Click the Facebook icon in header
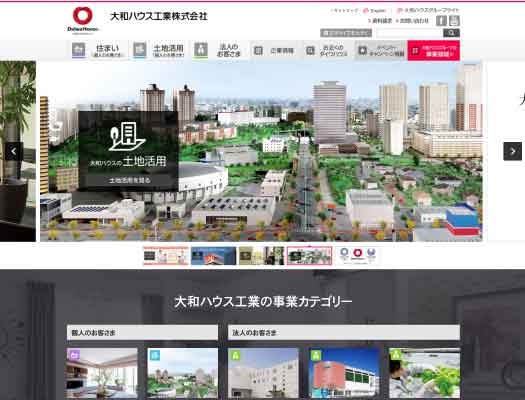Viewport: 525px width, 400px height. pyautogui.click(x=441, y=21)
